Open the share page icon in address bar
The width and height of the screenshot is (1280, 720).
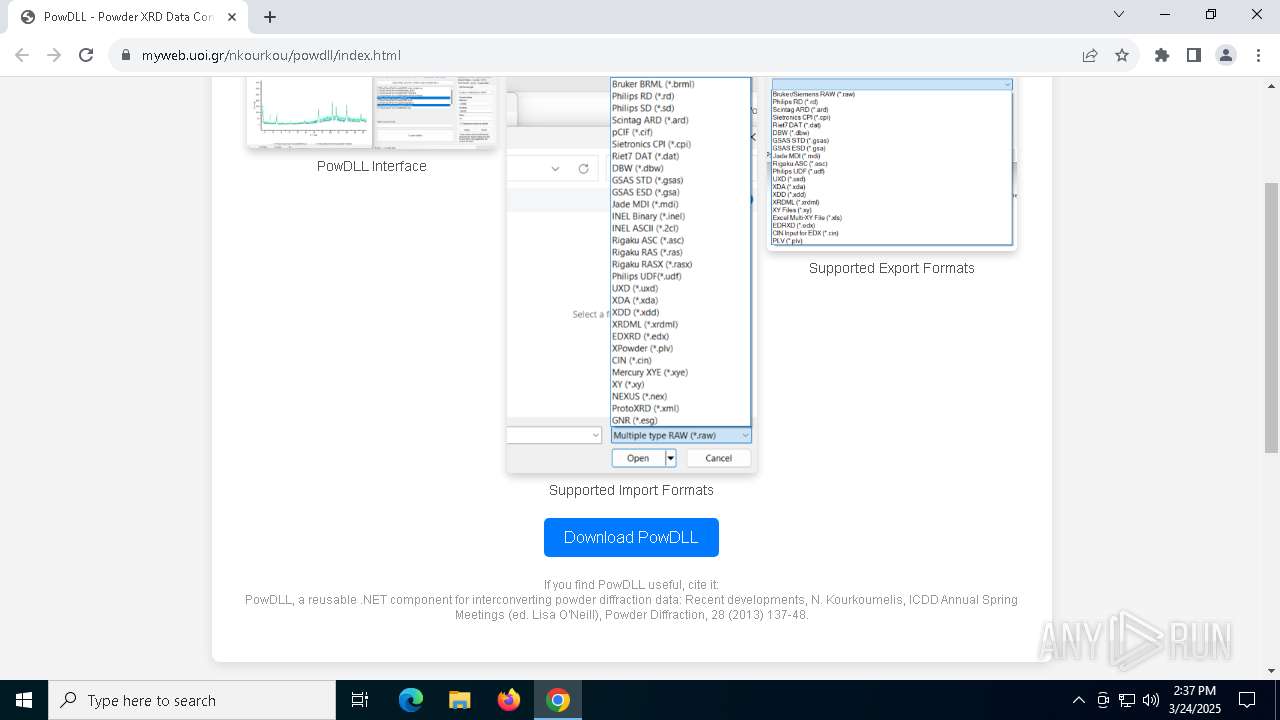(1090, 55)
